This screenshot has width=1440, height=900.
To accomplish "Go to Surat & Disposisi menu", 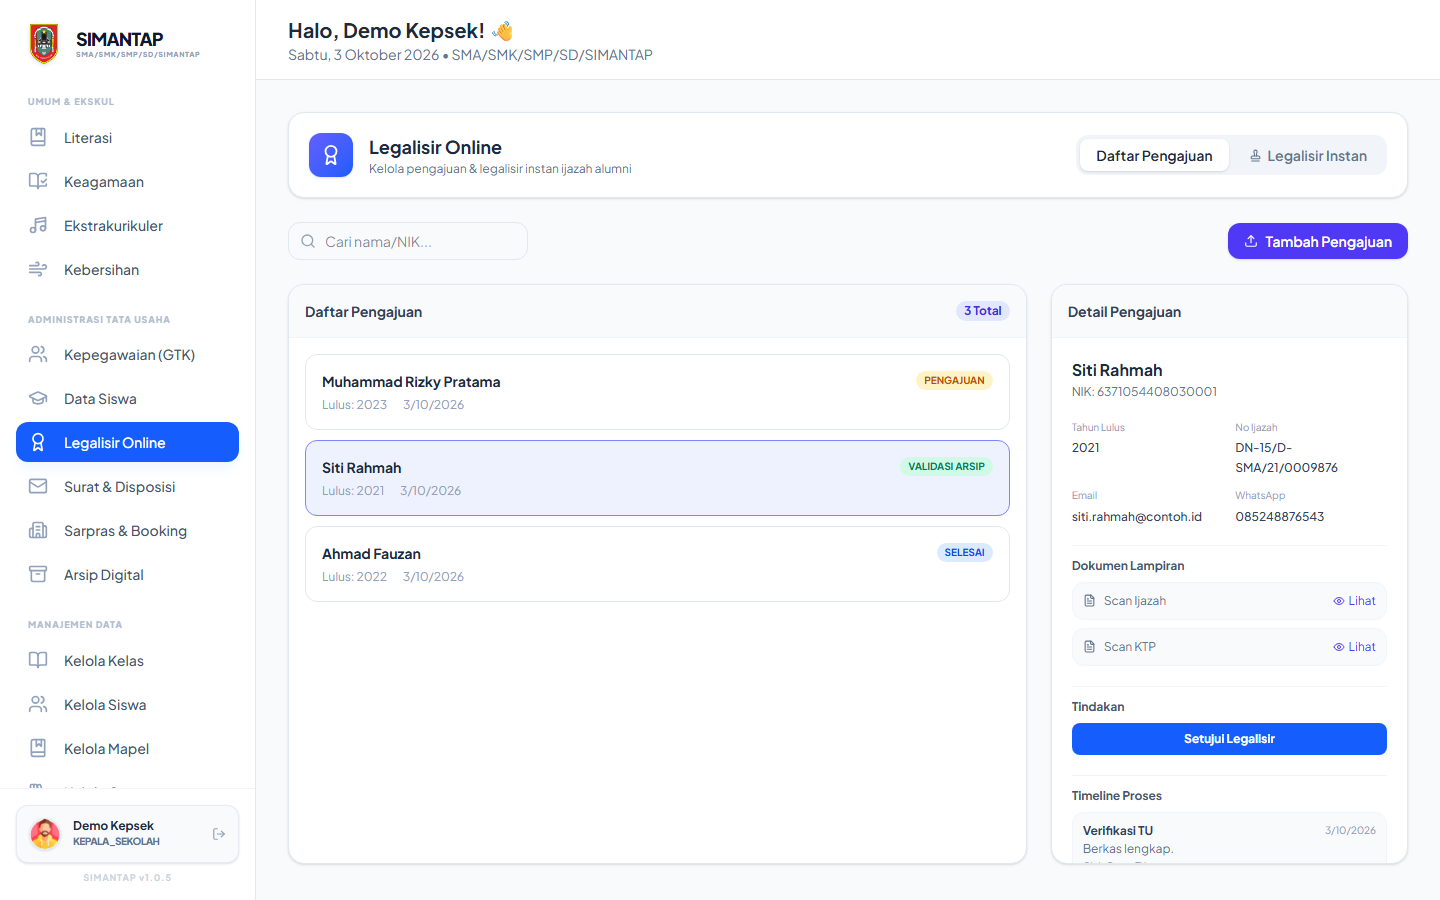I will click(127, 487).
